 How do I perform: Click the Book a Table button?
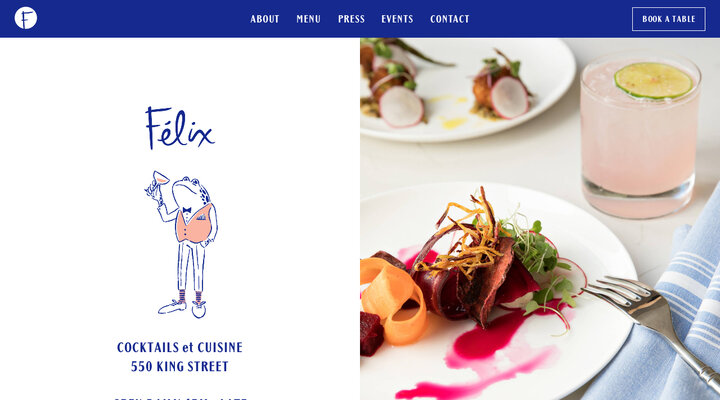(x=669, y=19)
